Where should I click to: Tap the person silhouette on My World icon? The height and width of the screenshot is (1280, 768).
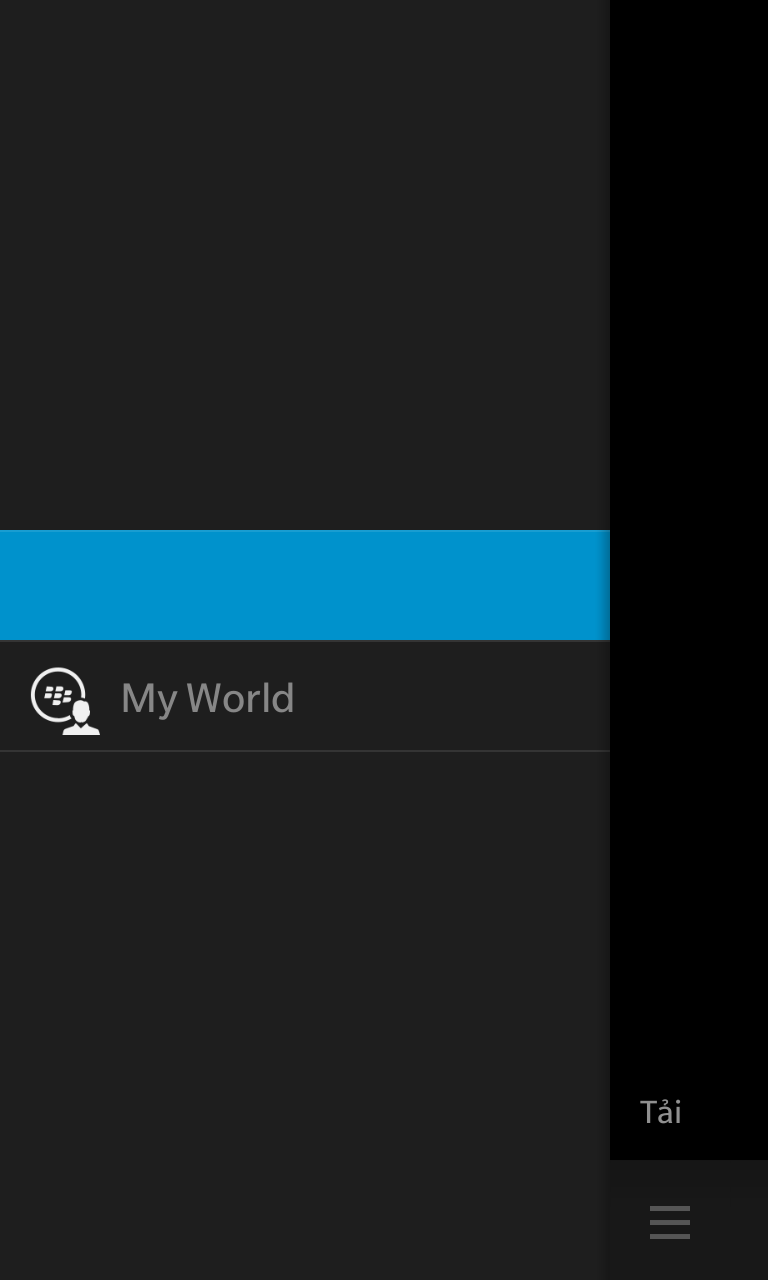click(x=81, y=718)
